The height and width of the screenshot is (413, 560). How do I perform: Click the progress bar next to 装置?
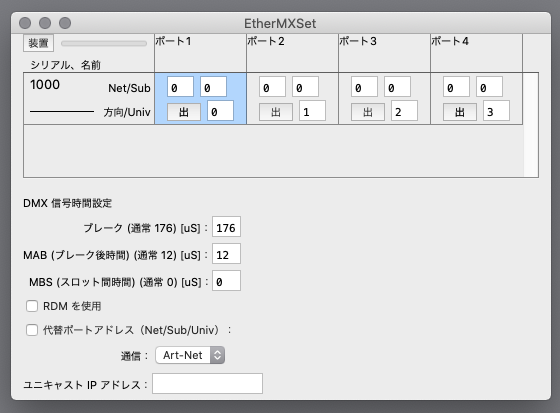[x=104, y=44]
